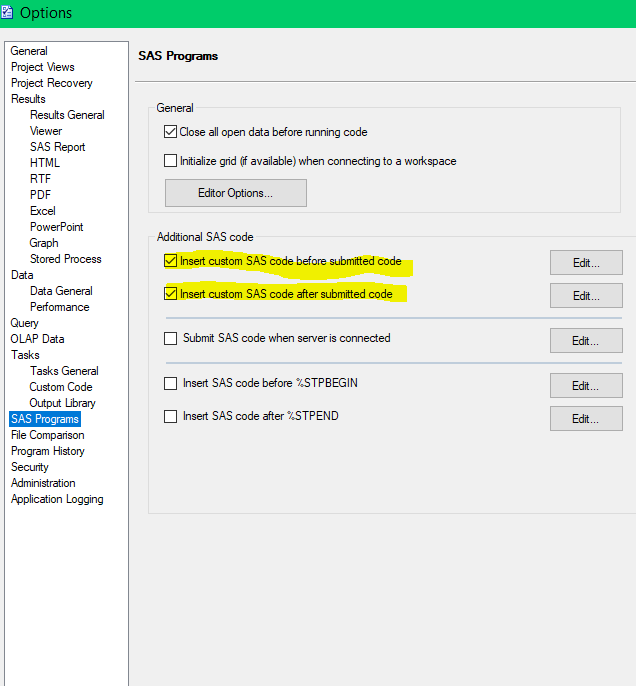Go to Project Recovery settings
Viewport: 636px width, 686px height.
click(52, 83)
